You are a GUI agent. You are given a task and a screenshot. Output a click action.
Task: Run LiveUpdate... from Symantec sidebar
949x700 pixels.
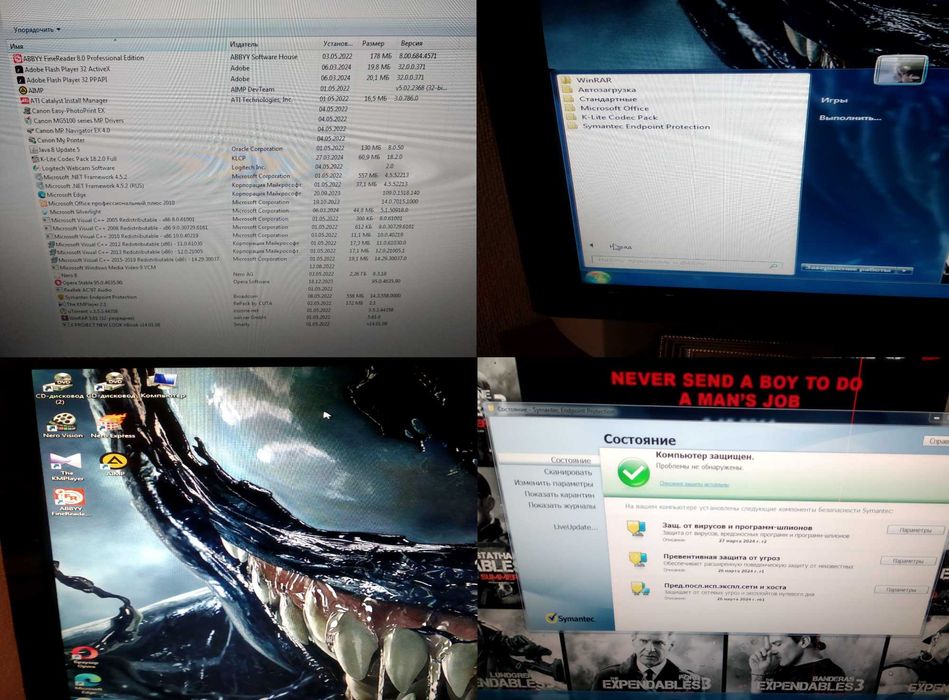(575, 527)
